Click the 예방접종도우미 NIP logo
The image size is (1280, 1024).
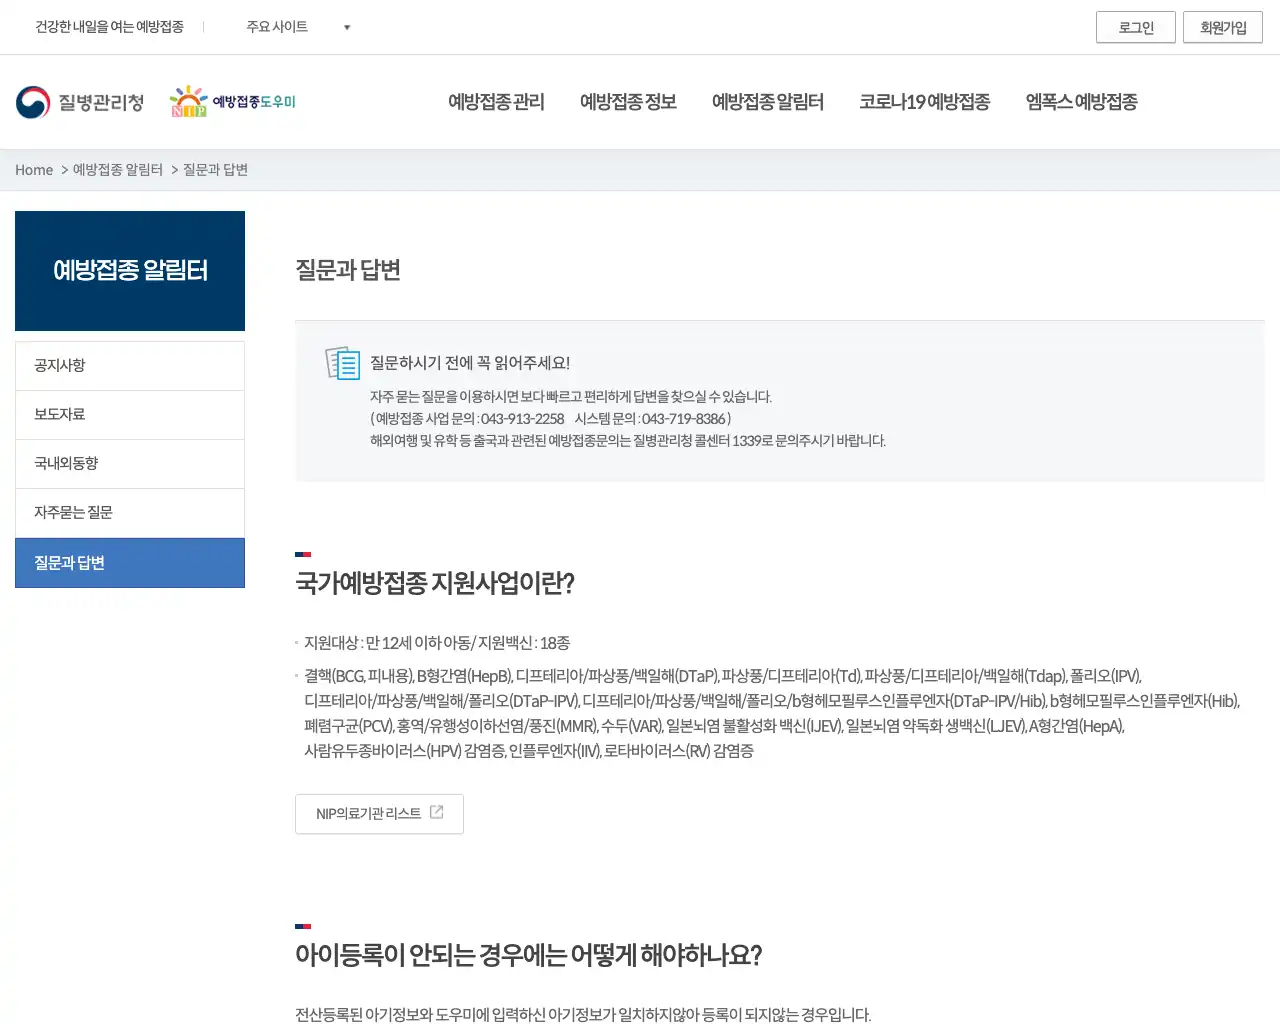[x=233, y=100]
